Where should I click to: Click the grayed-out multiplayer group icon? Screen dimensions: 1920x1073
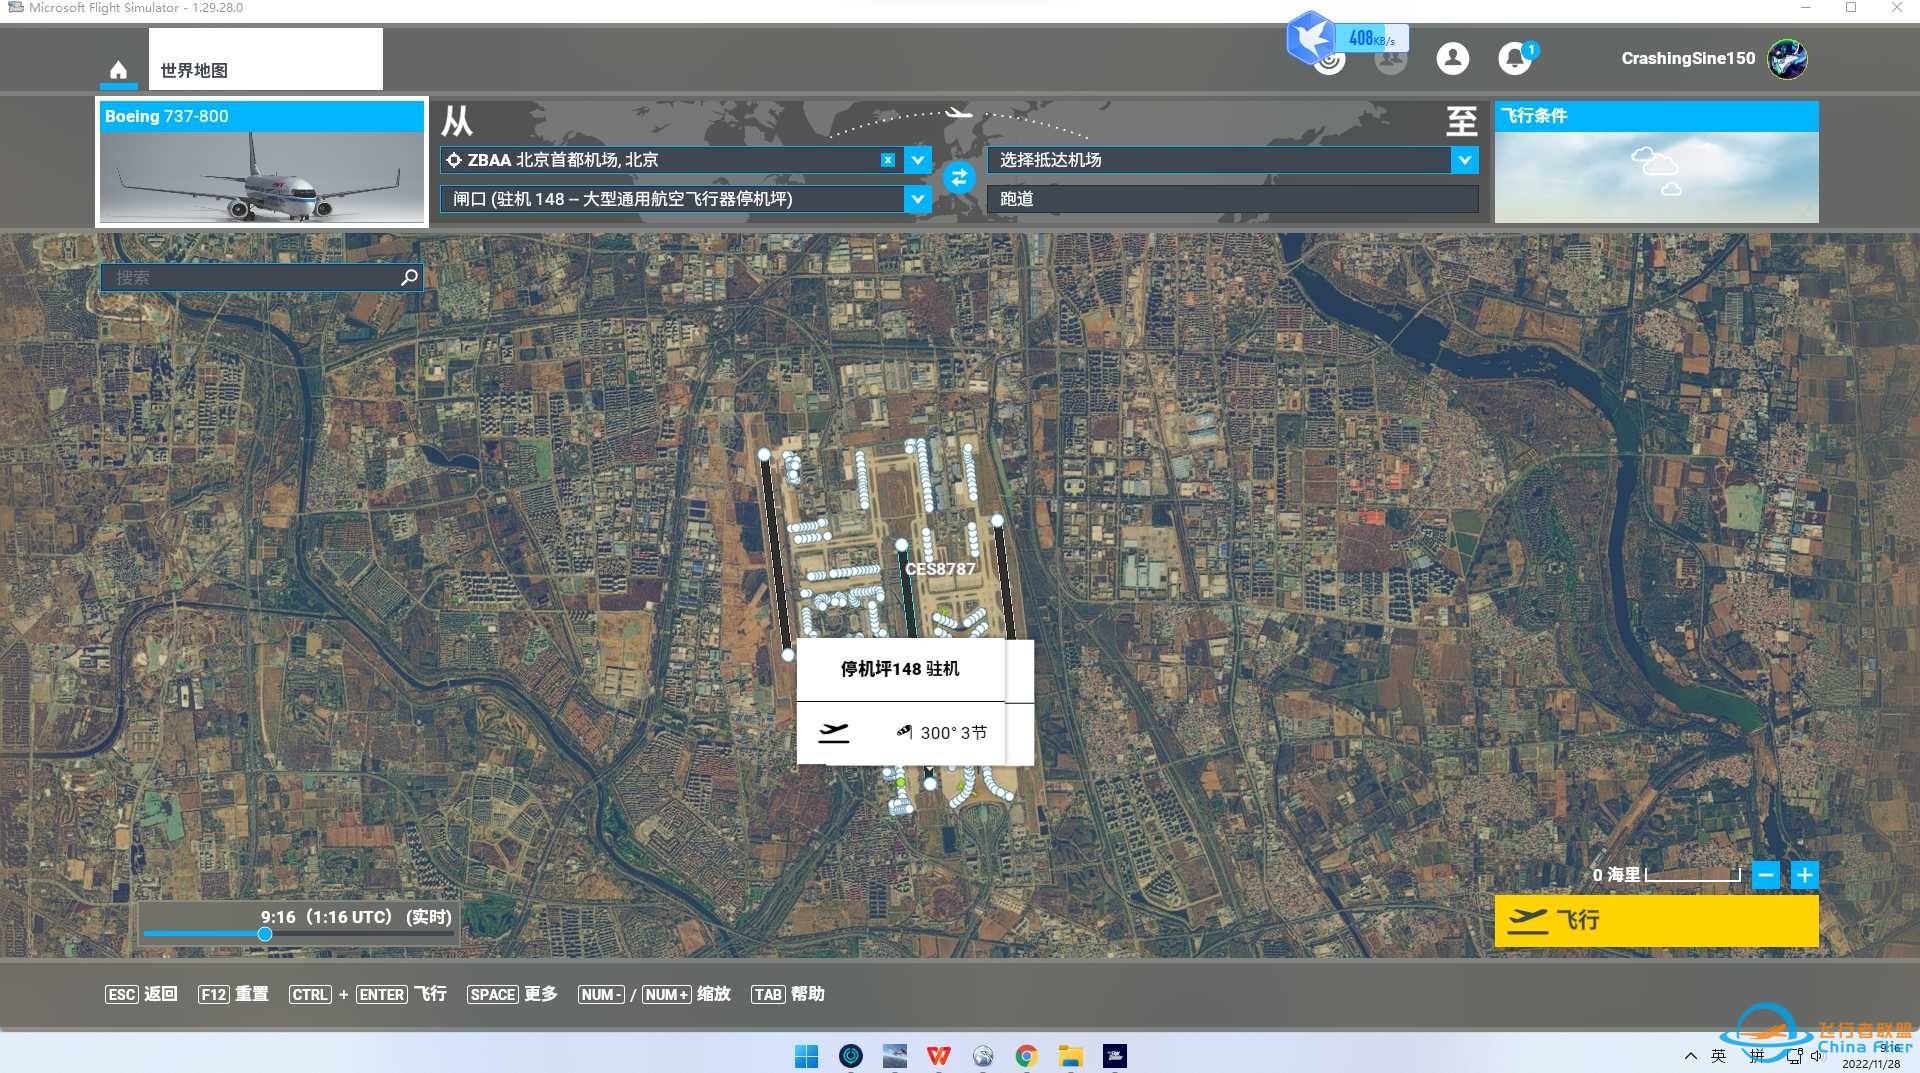pos(1390,60)
